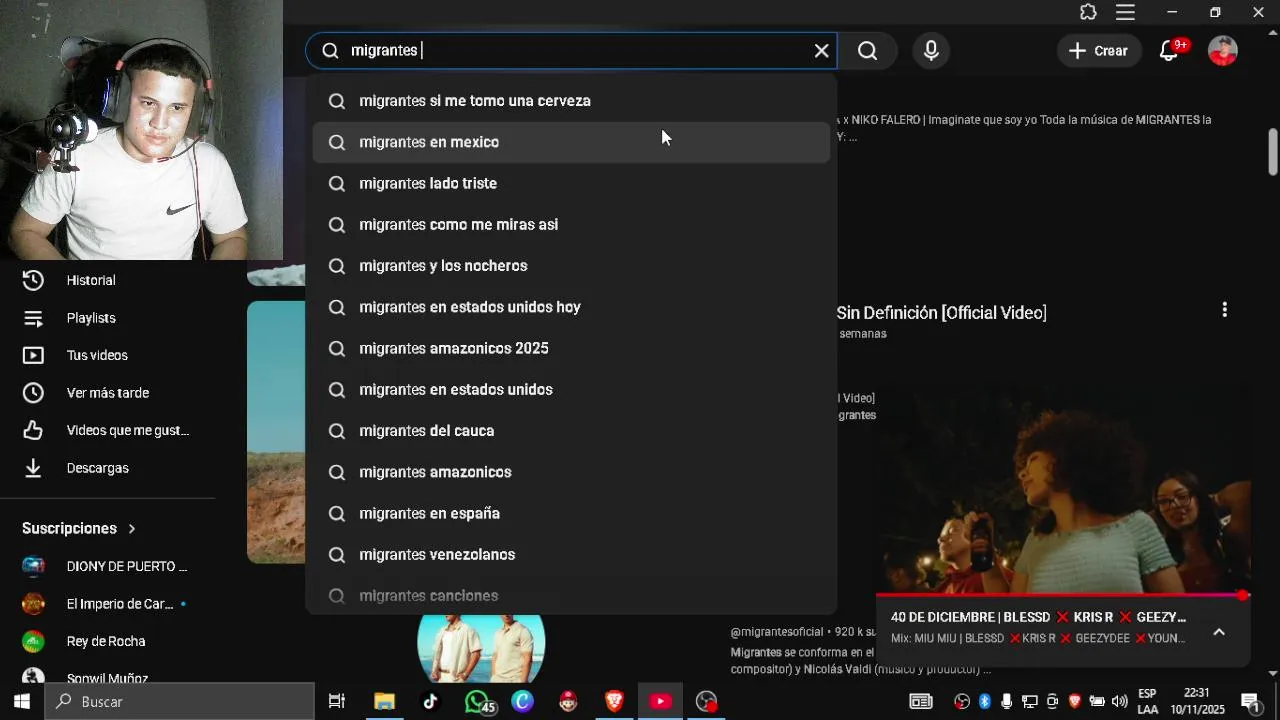The height and width of the screenshot is (720, 1280).
Task: Select suggestion 'migrantes como me miras asi'
Action: coord(571,224)
